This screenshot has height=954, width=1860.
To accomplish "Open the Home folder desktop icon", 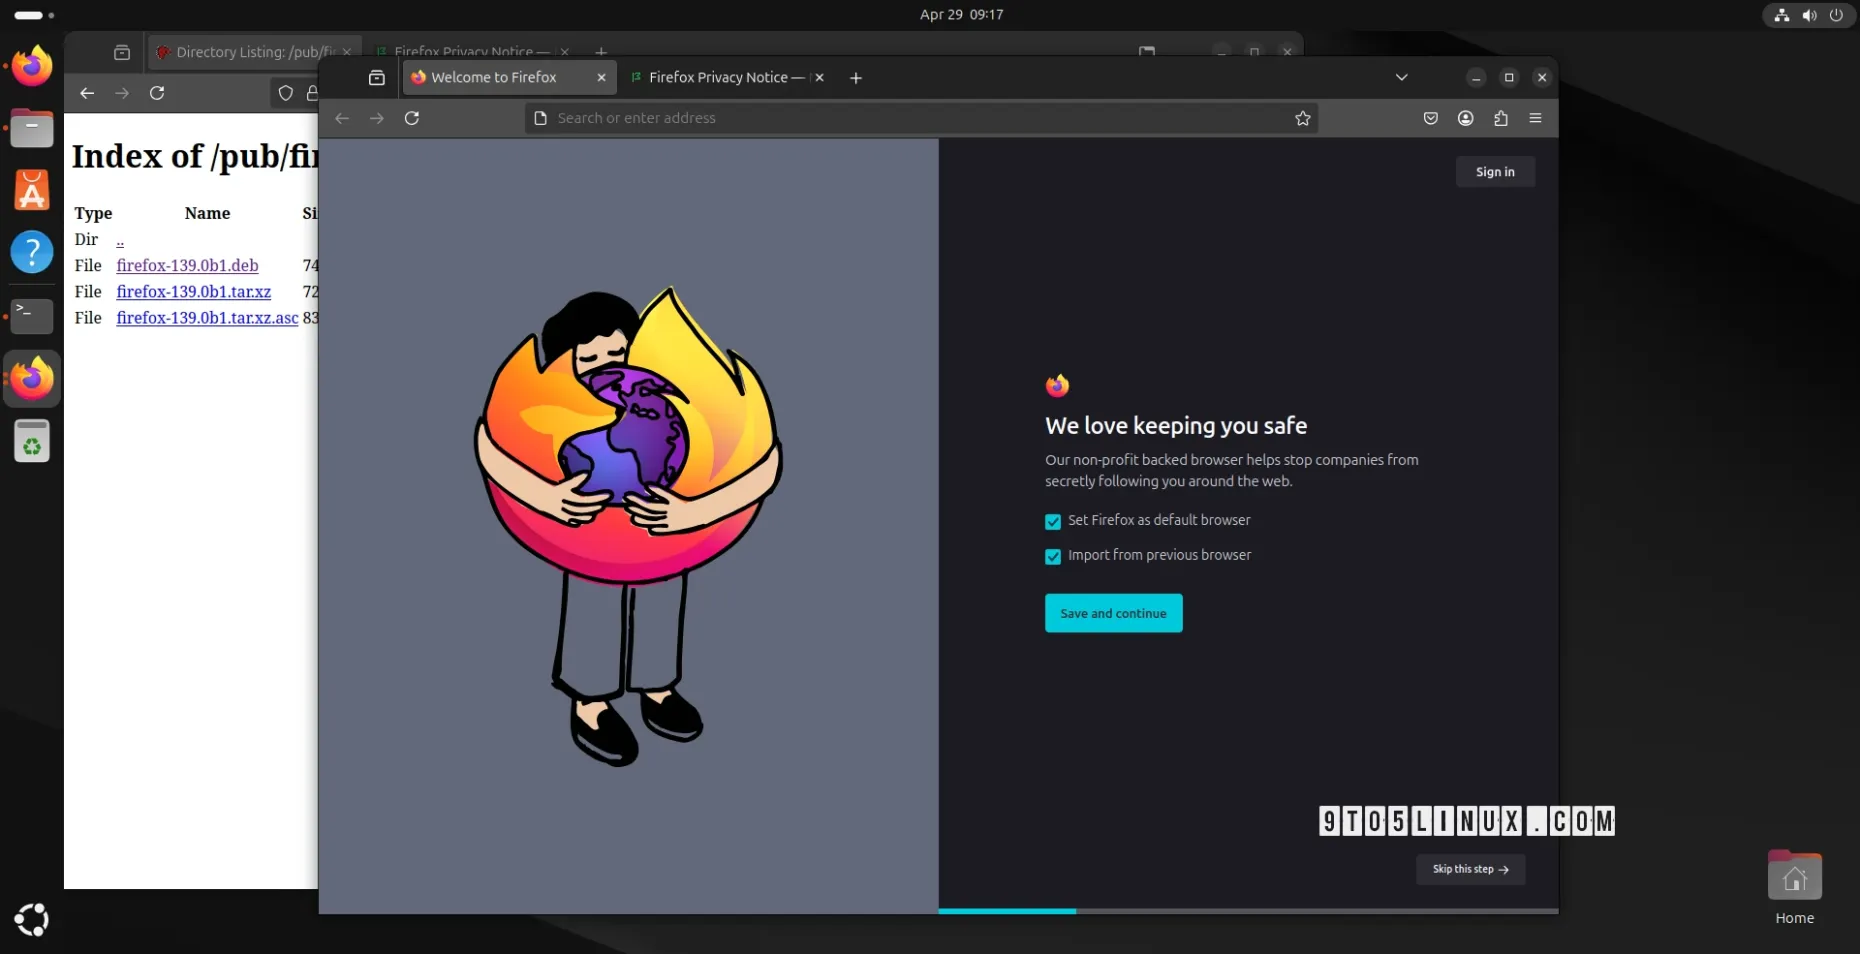I will 1795,886.
